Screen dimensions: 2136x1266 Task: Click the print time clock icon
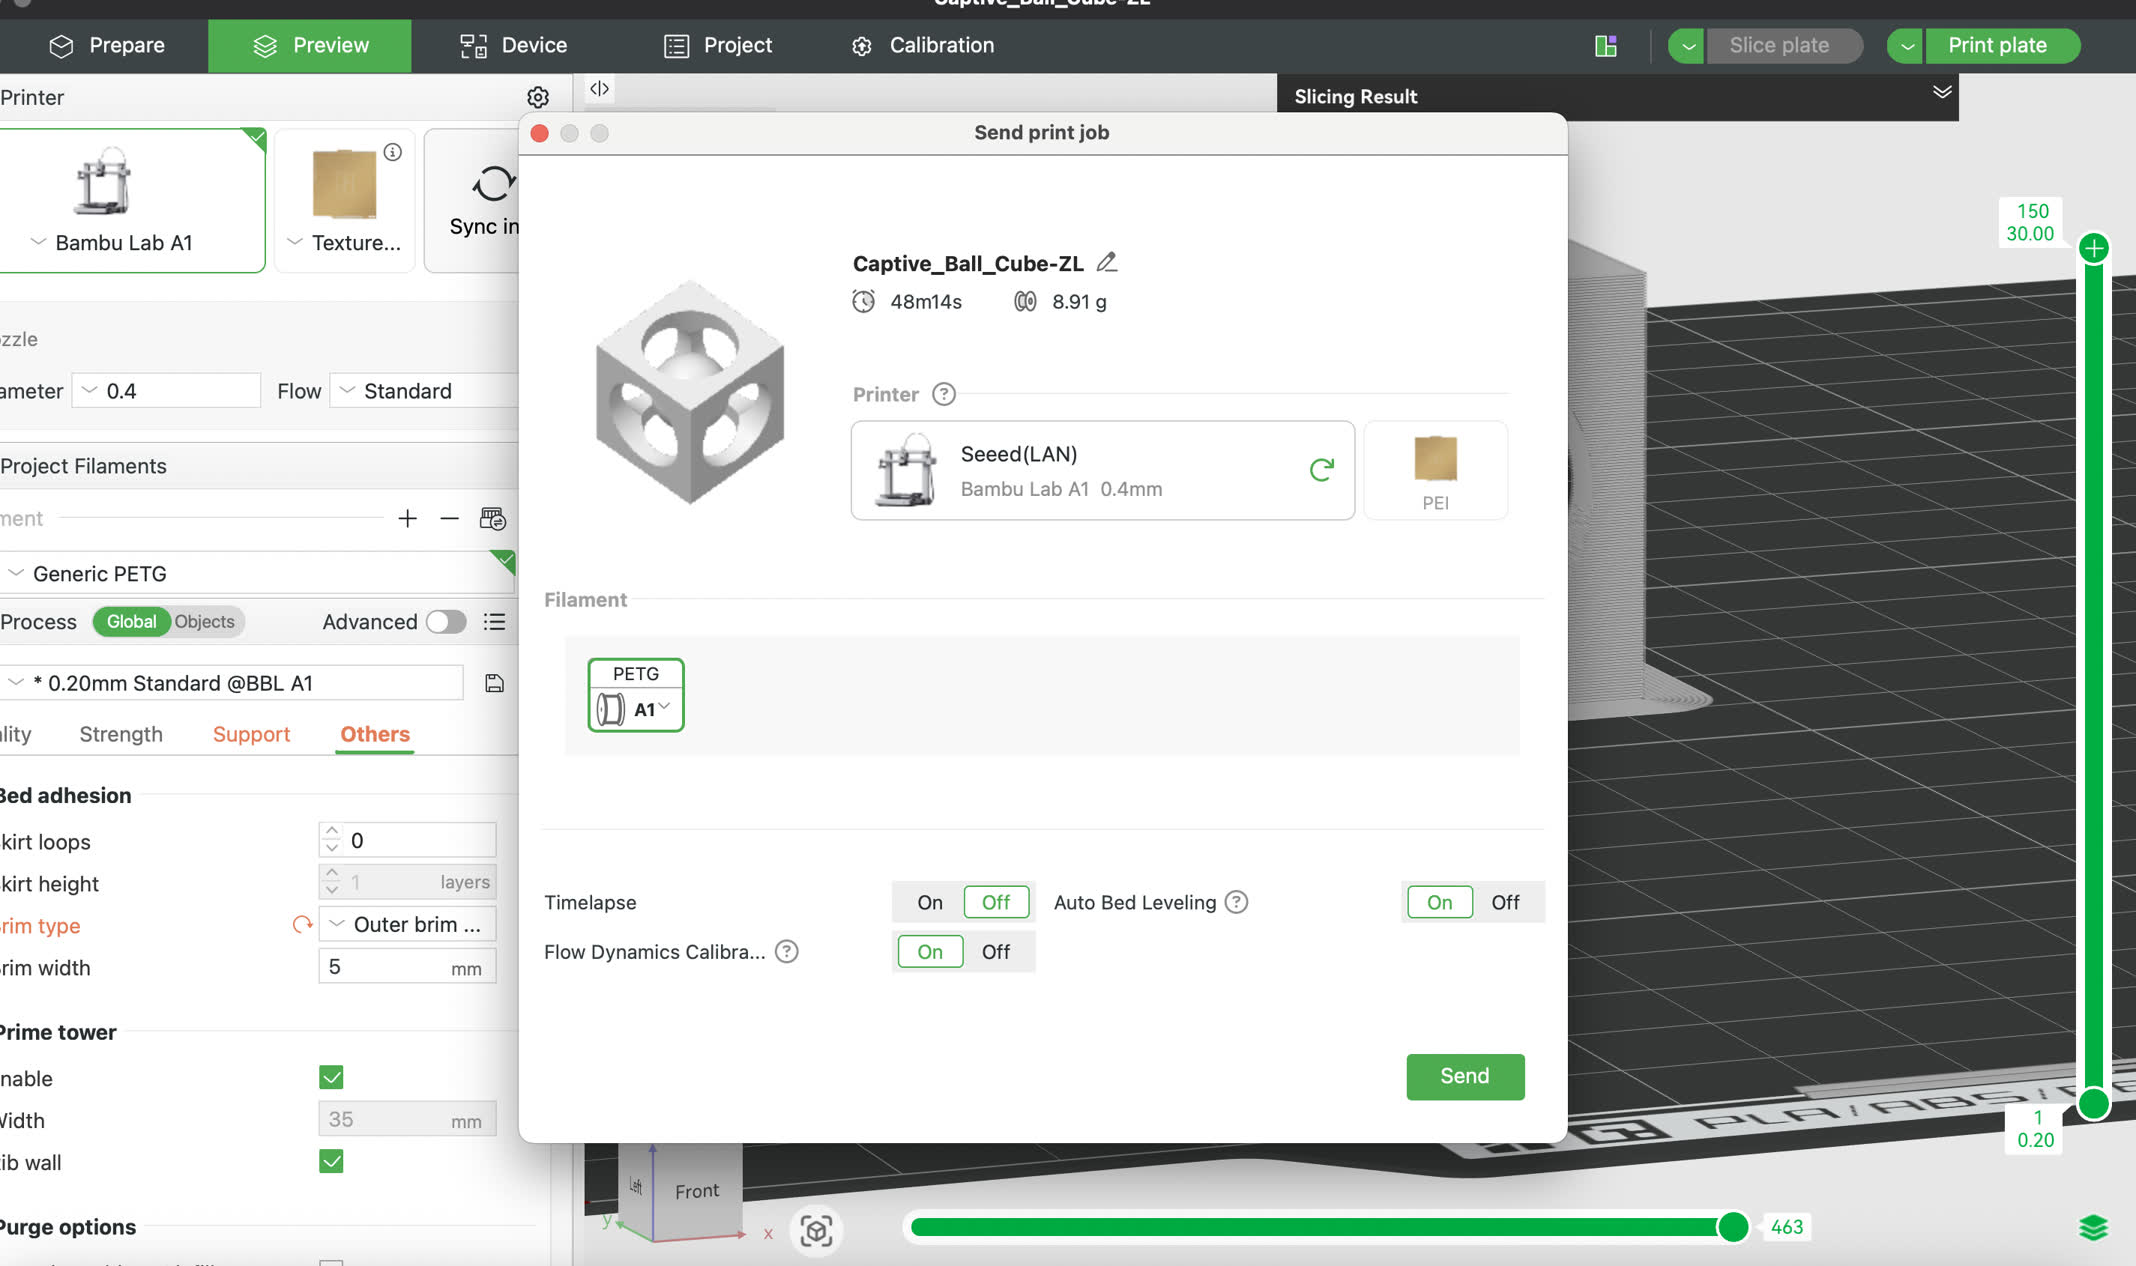863,301
